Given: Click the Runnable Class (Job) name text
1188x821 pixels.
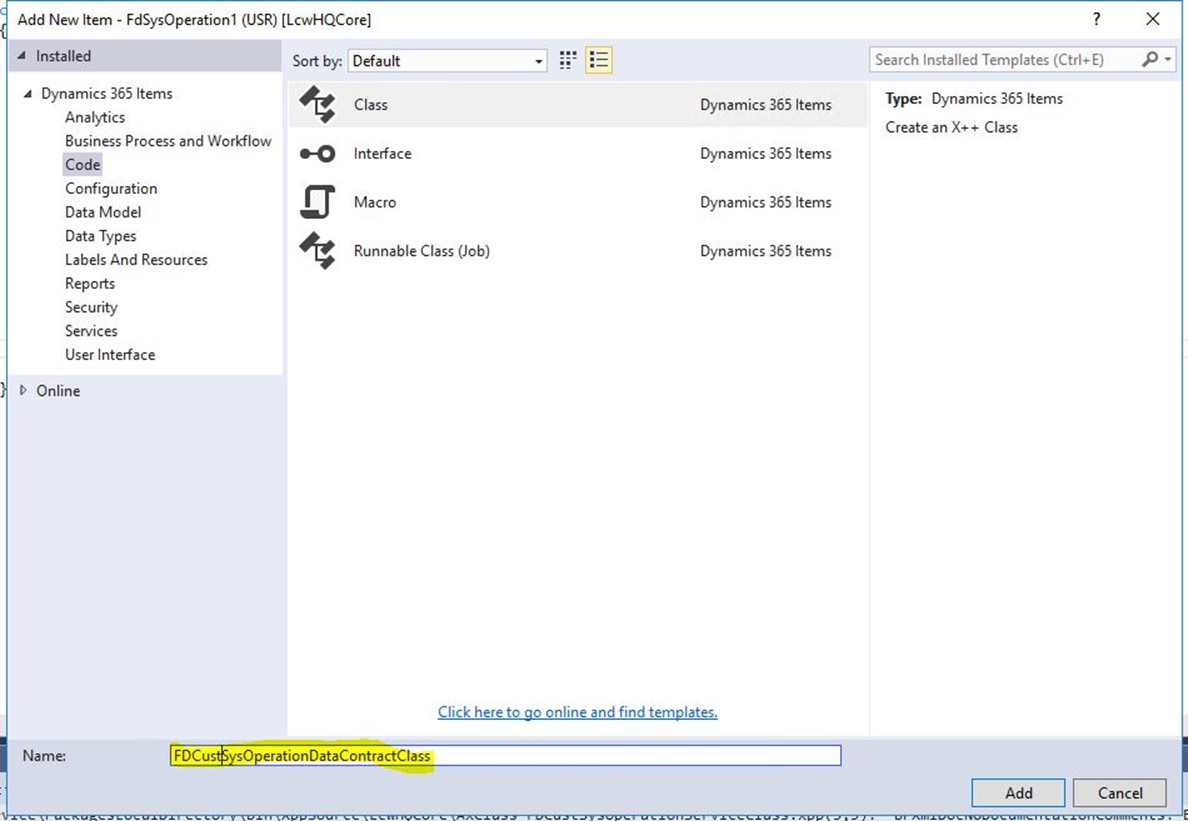Looking at the screenshot, I should coord(422,251).
